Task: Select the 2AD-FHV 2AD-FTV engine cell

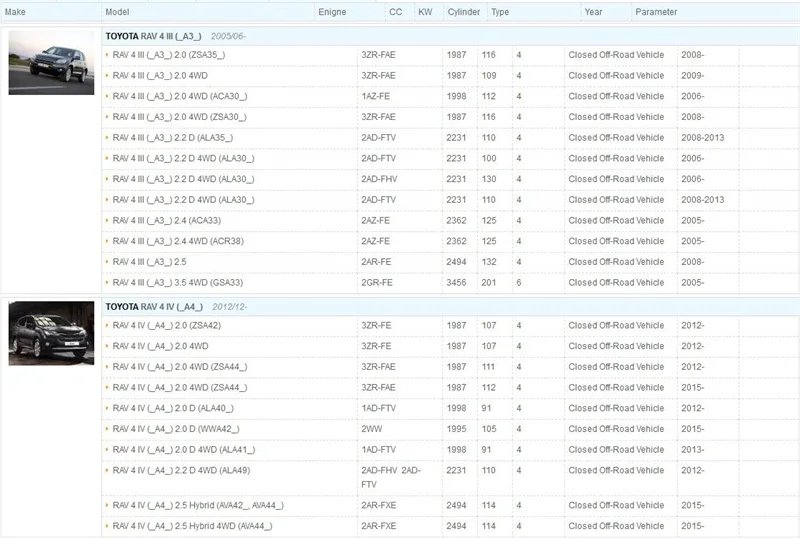Action: (x=391, y=477)
